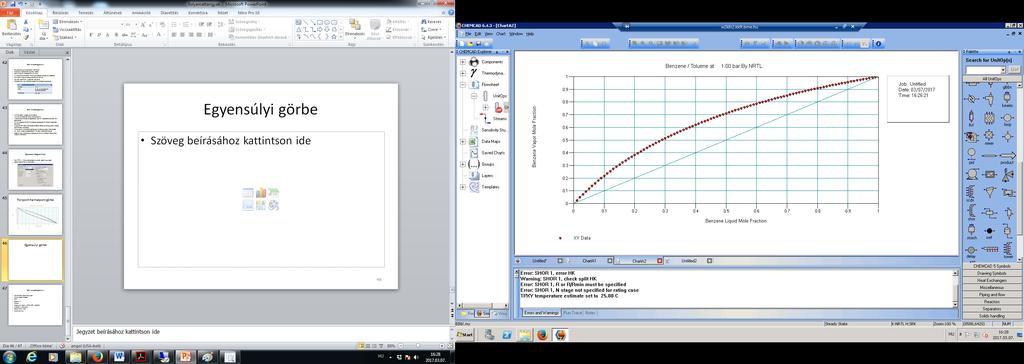Open the Data Maps item icon
The image size is (1024, 364).
(474, 141)
